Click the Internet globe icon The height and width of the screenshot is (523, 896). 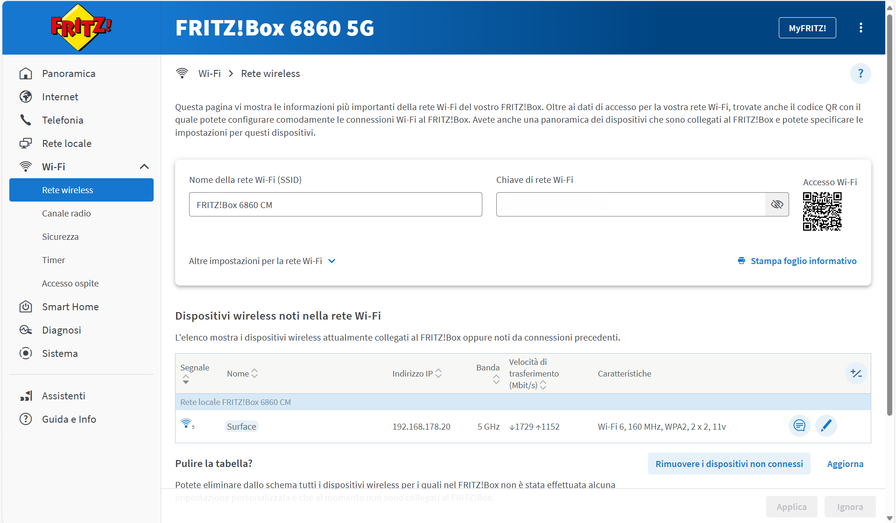click(x=26, y=97)
